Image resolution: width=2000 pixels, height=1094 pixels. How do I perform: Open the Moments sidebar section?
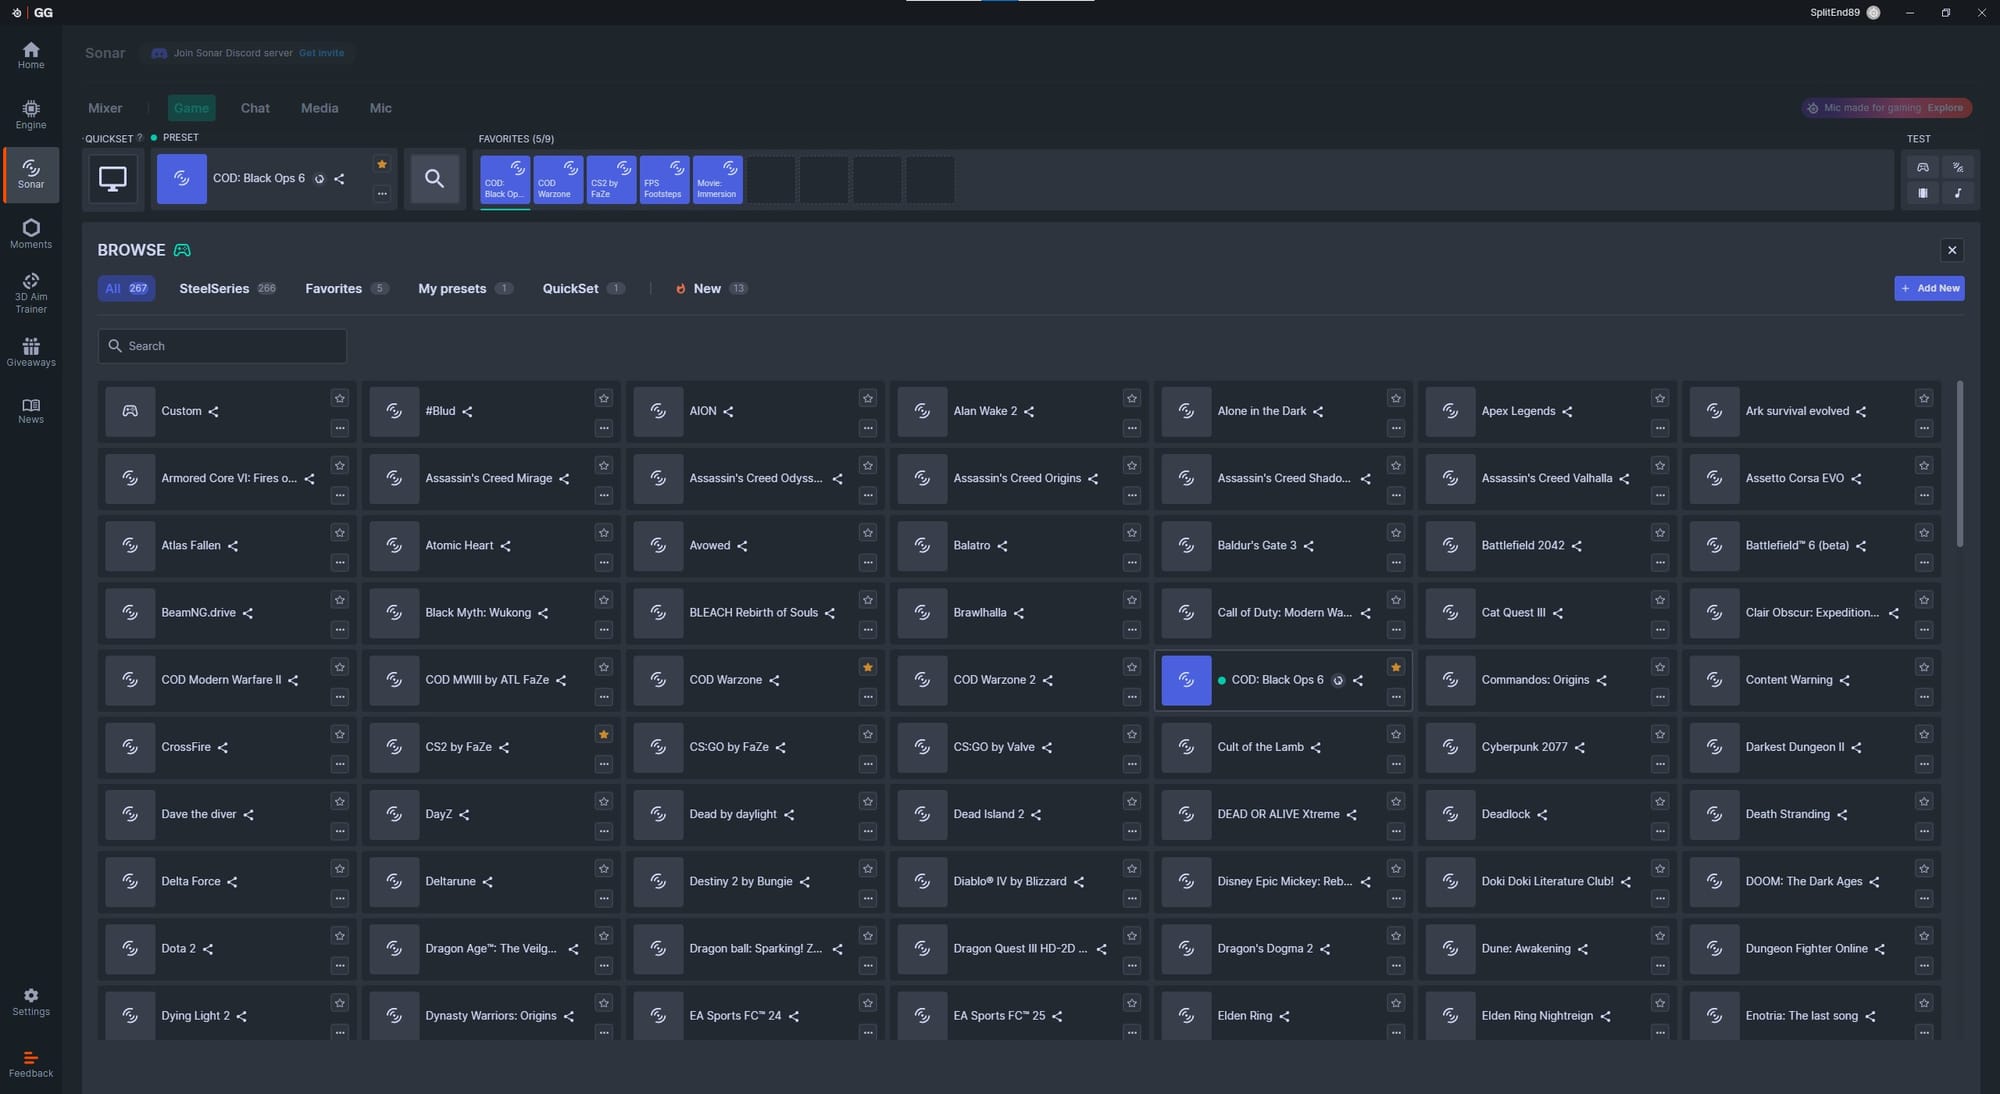[x=31, y=234]
